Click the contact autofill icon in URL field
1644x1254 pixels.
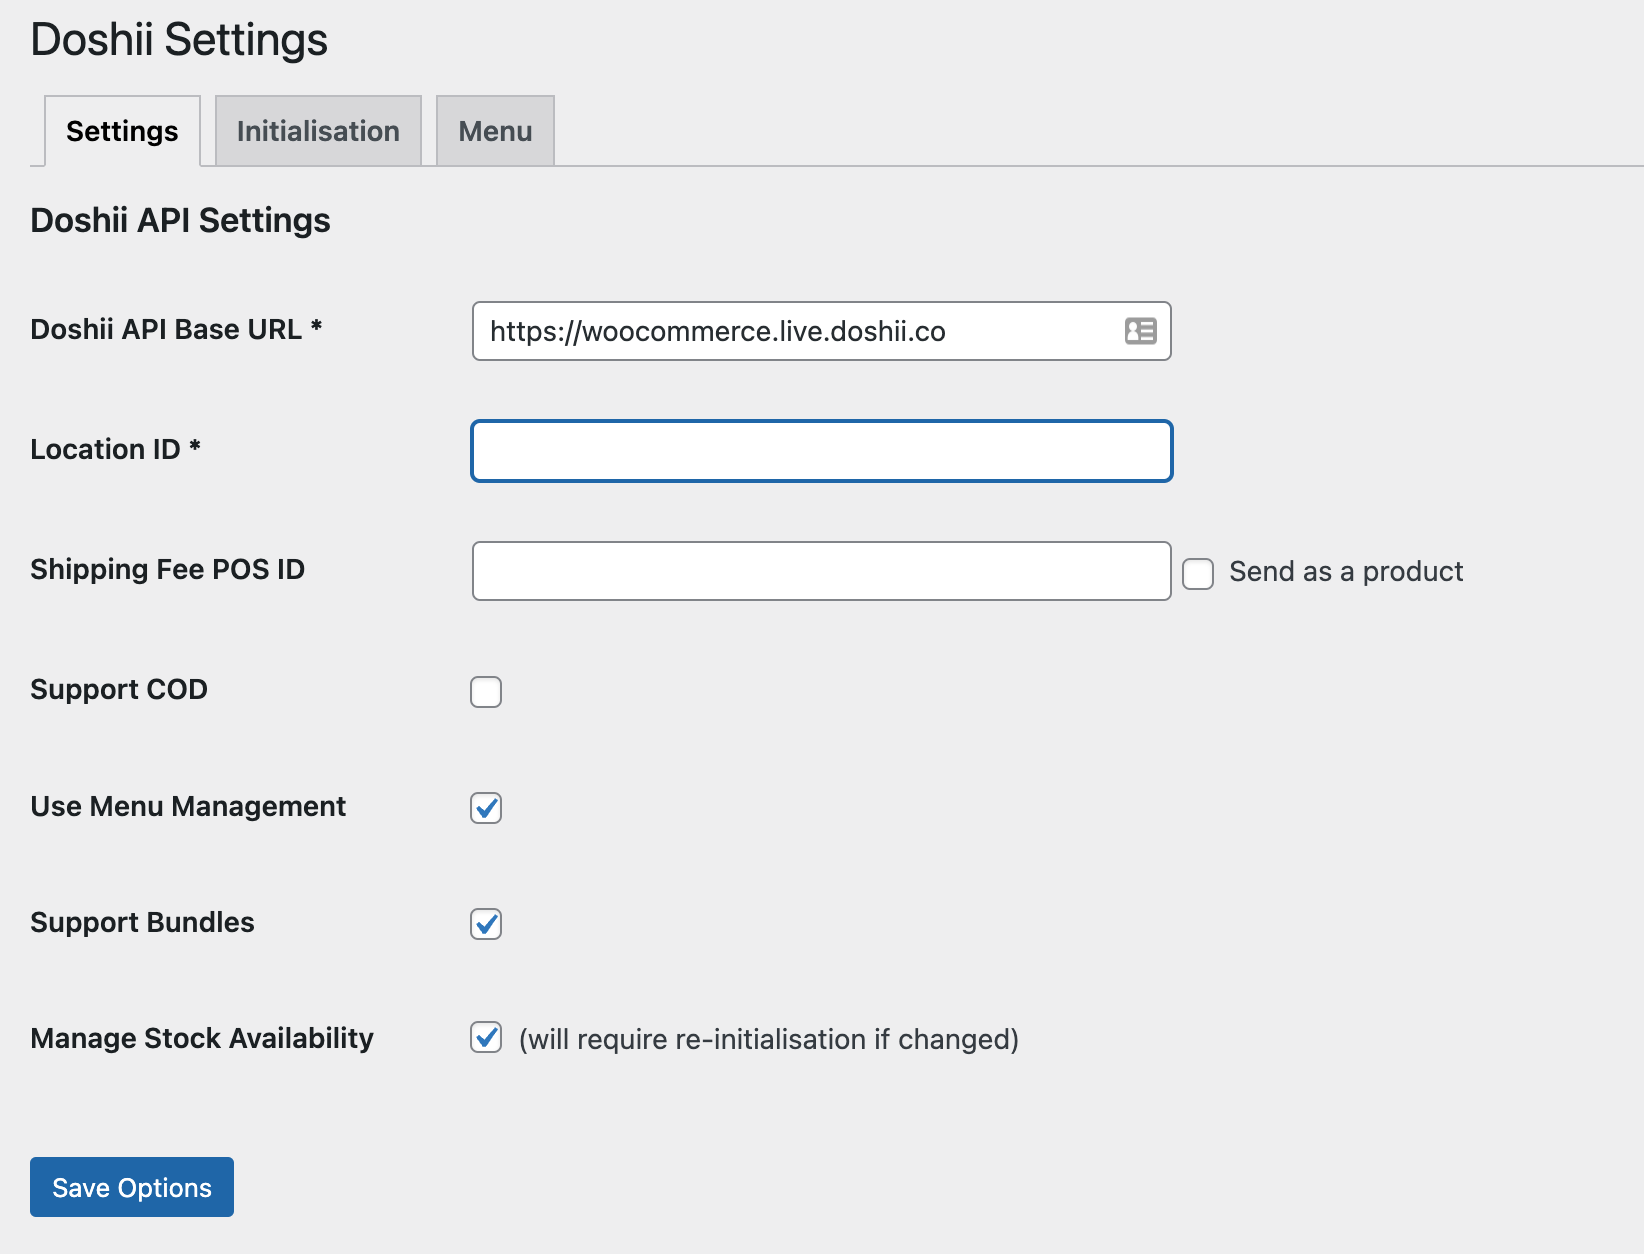[1140, 331]
